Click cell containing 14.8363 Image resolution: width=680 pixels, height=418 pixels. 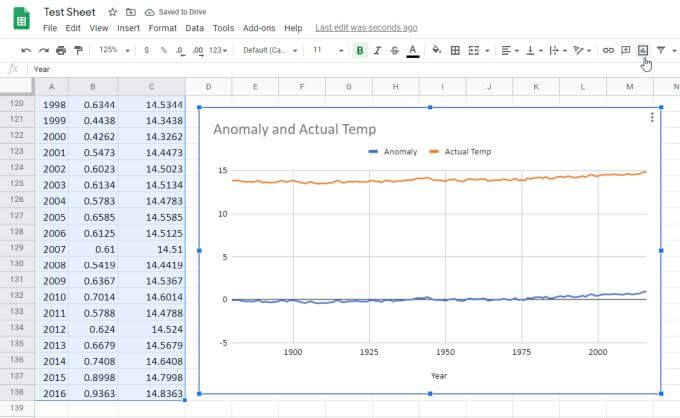[151, 393]
